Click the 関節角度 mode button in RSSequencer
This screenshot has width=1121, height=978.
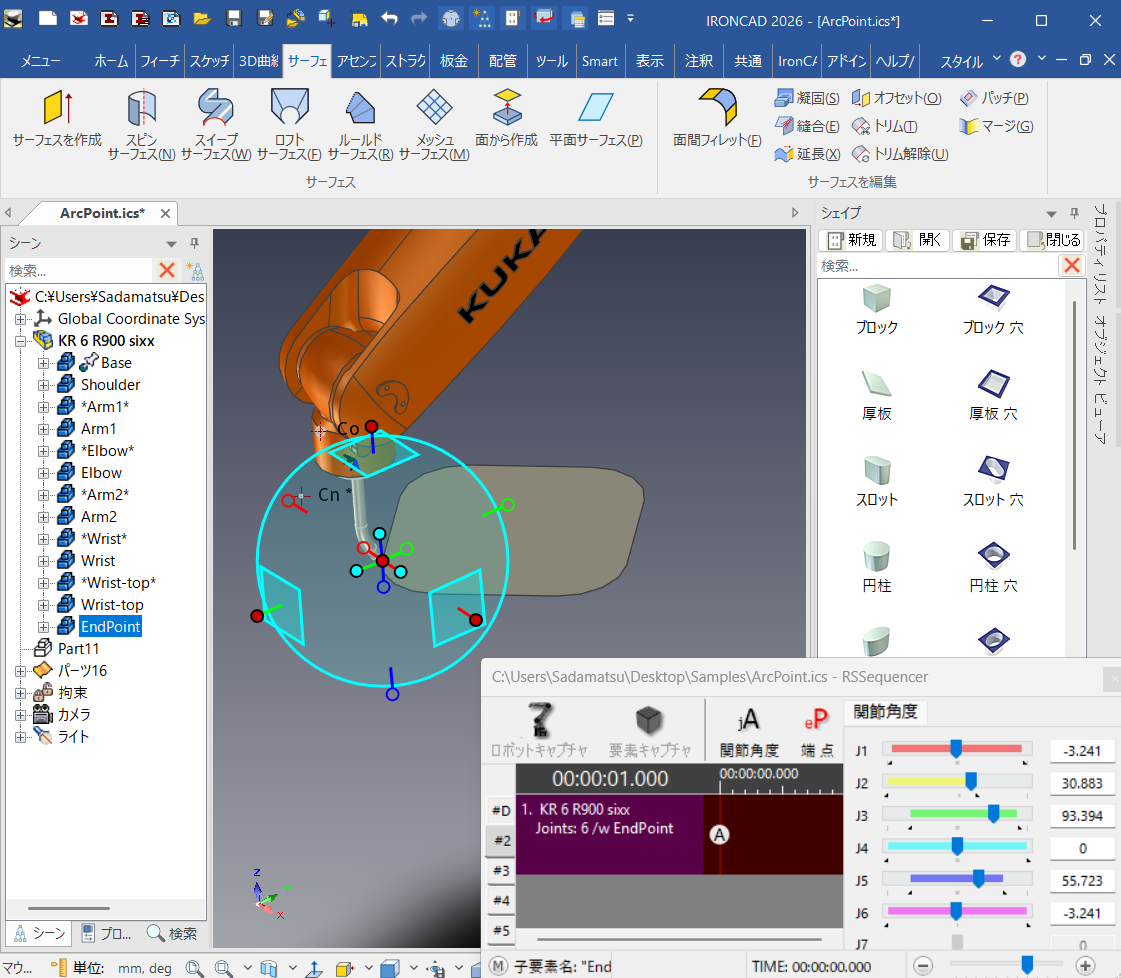point(749,732)
